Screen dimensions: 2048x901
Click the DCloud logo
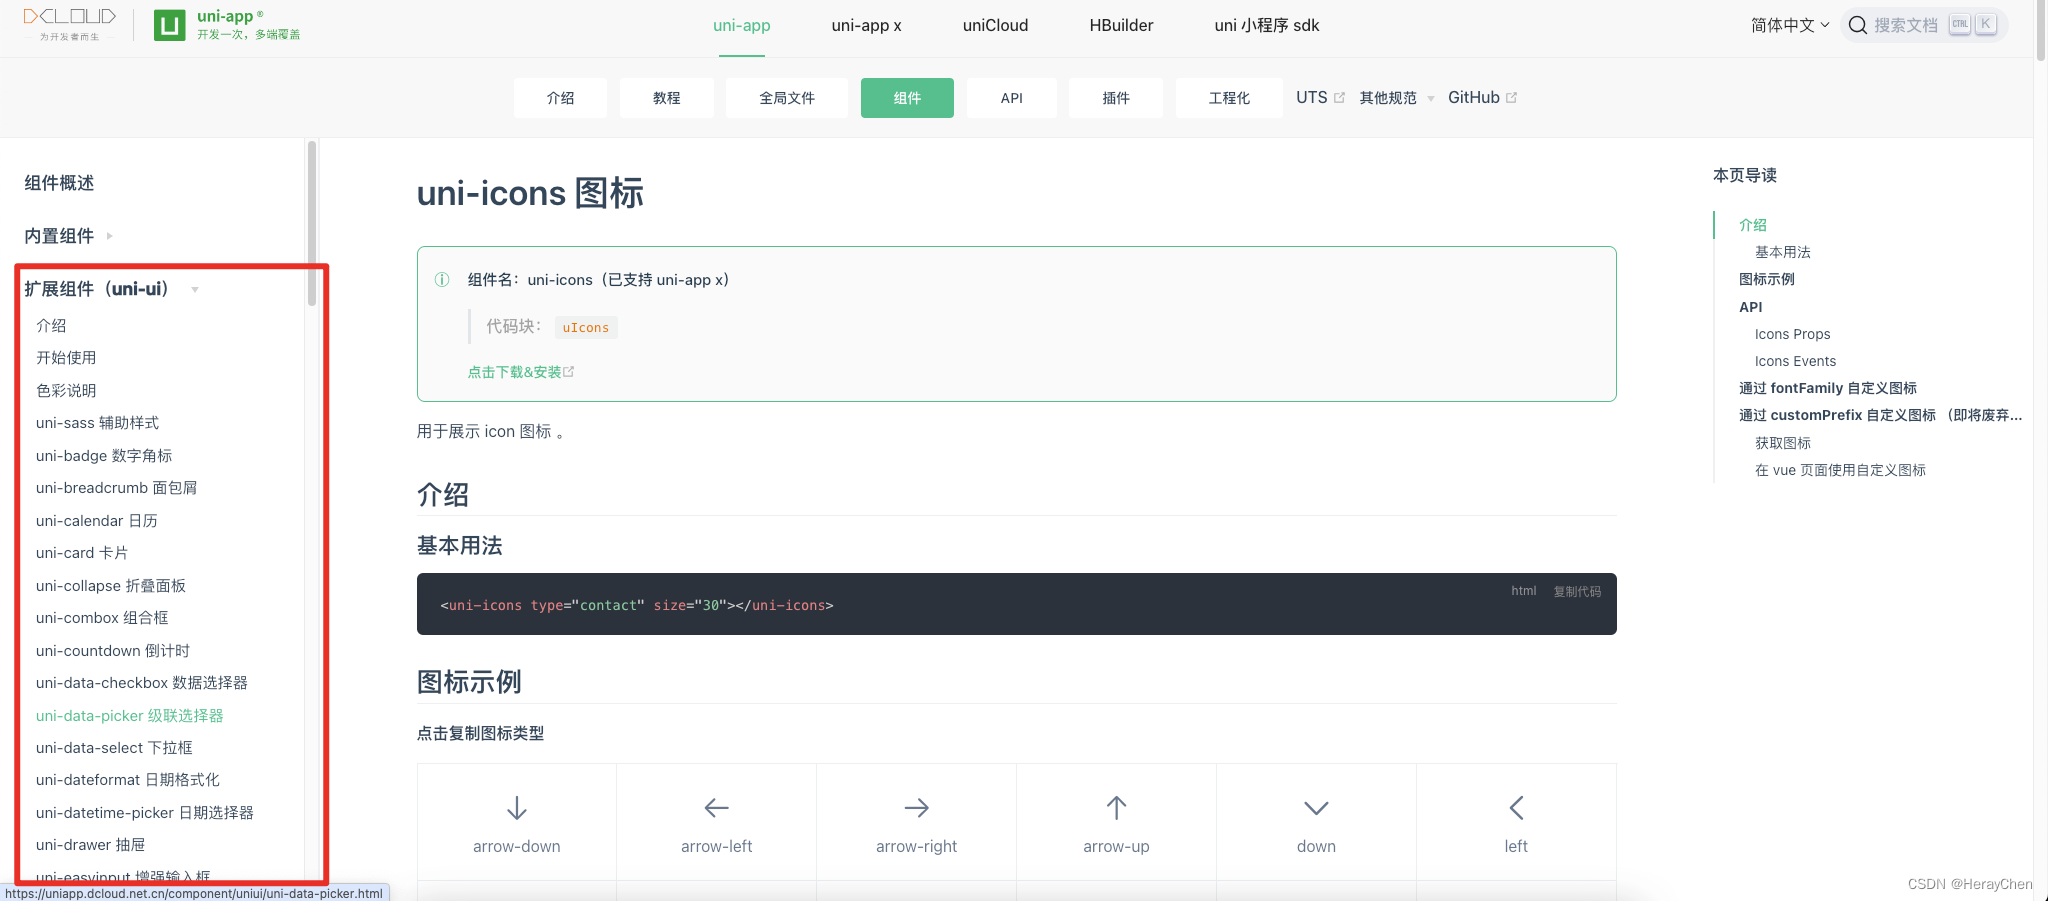[x=70, y=24]
